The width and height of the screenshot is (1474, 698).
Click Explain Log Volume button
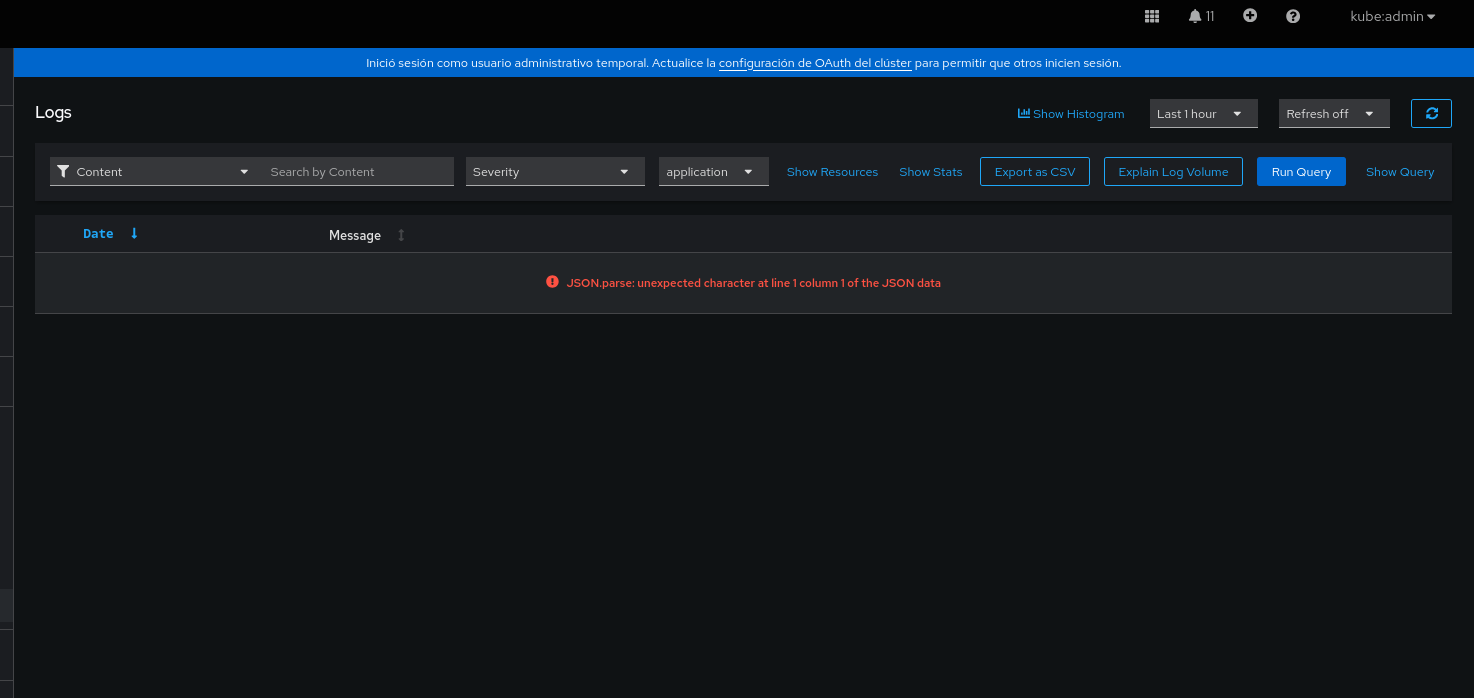[x=1173, y=171]
